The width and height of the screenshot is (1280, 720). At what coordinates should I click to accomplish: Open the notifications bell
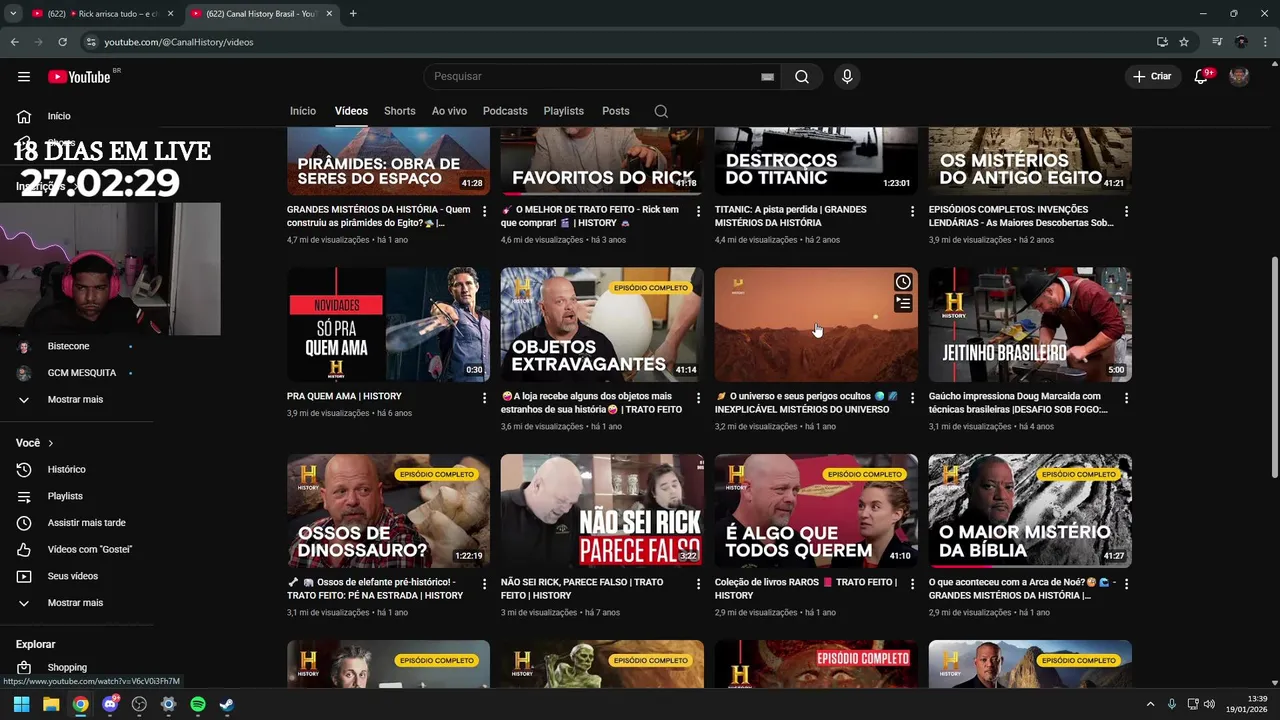(x=1202, y=77)
